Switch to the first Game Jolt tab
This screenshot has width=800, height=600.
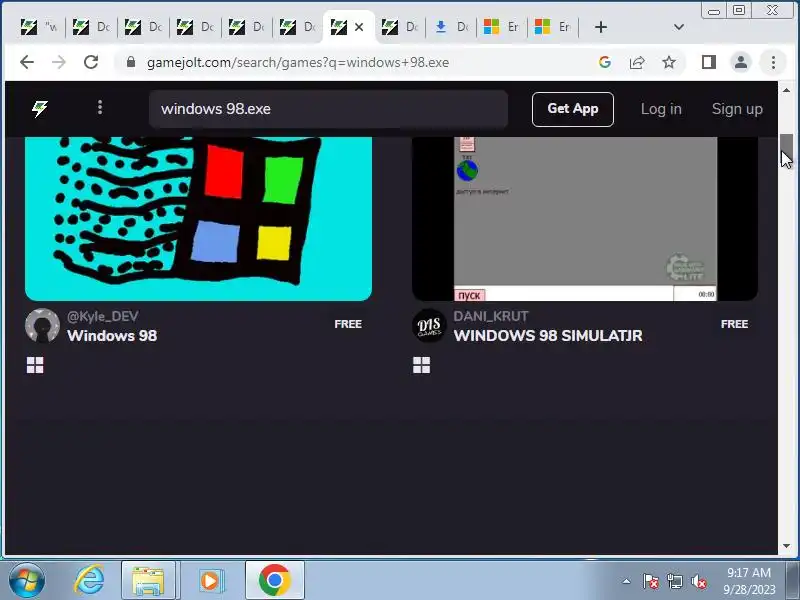click(x=39, y=27)
